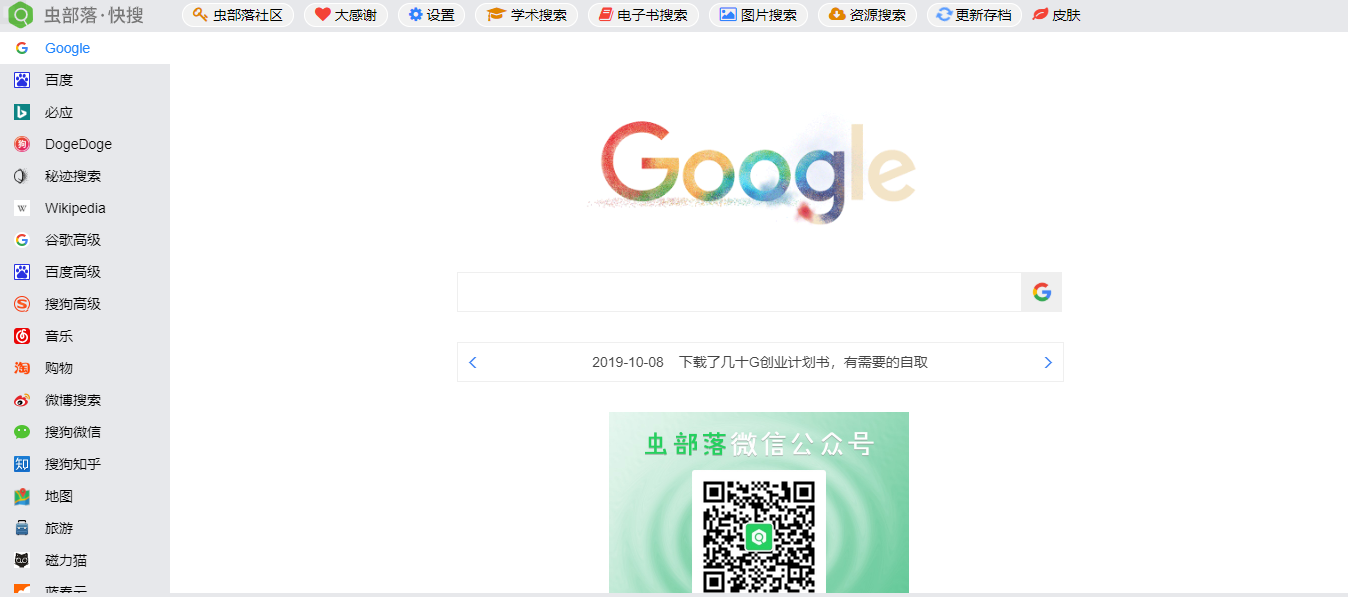1348x597 pixels.
Task: Select 百度高级 icon in sidebar
Action: [22, 272]
